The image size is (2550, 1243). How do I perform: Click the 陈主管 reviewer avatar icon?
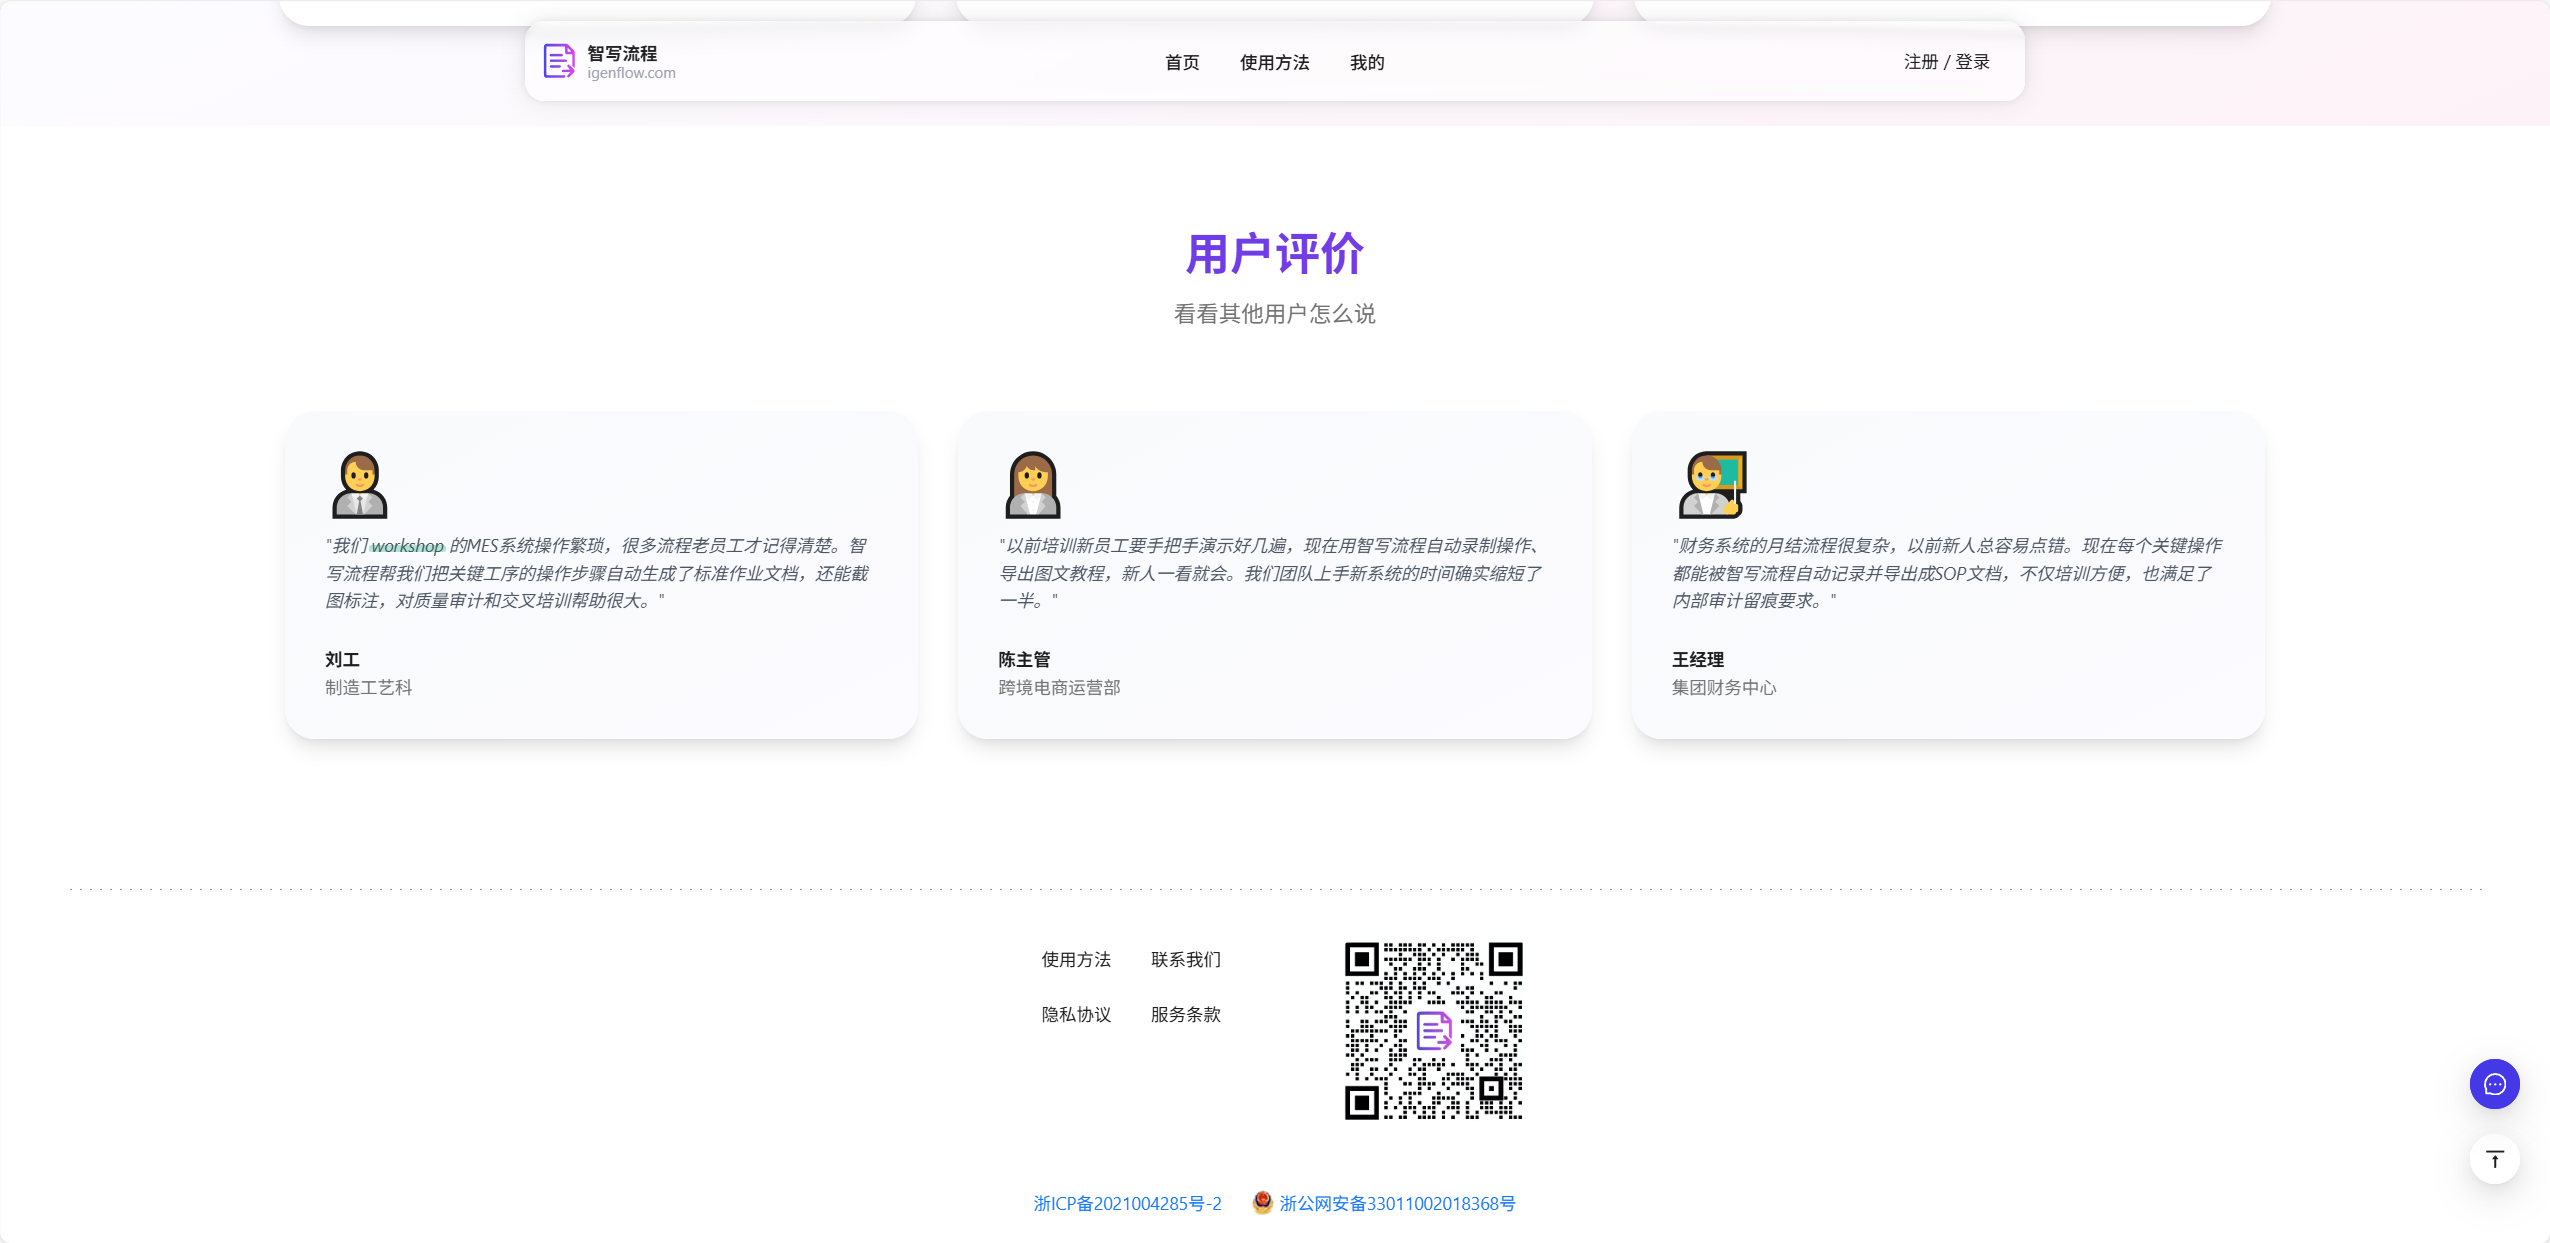[x=1032, y=484]
